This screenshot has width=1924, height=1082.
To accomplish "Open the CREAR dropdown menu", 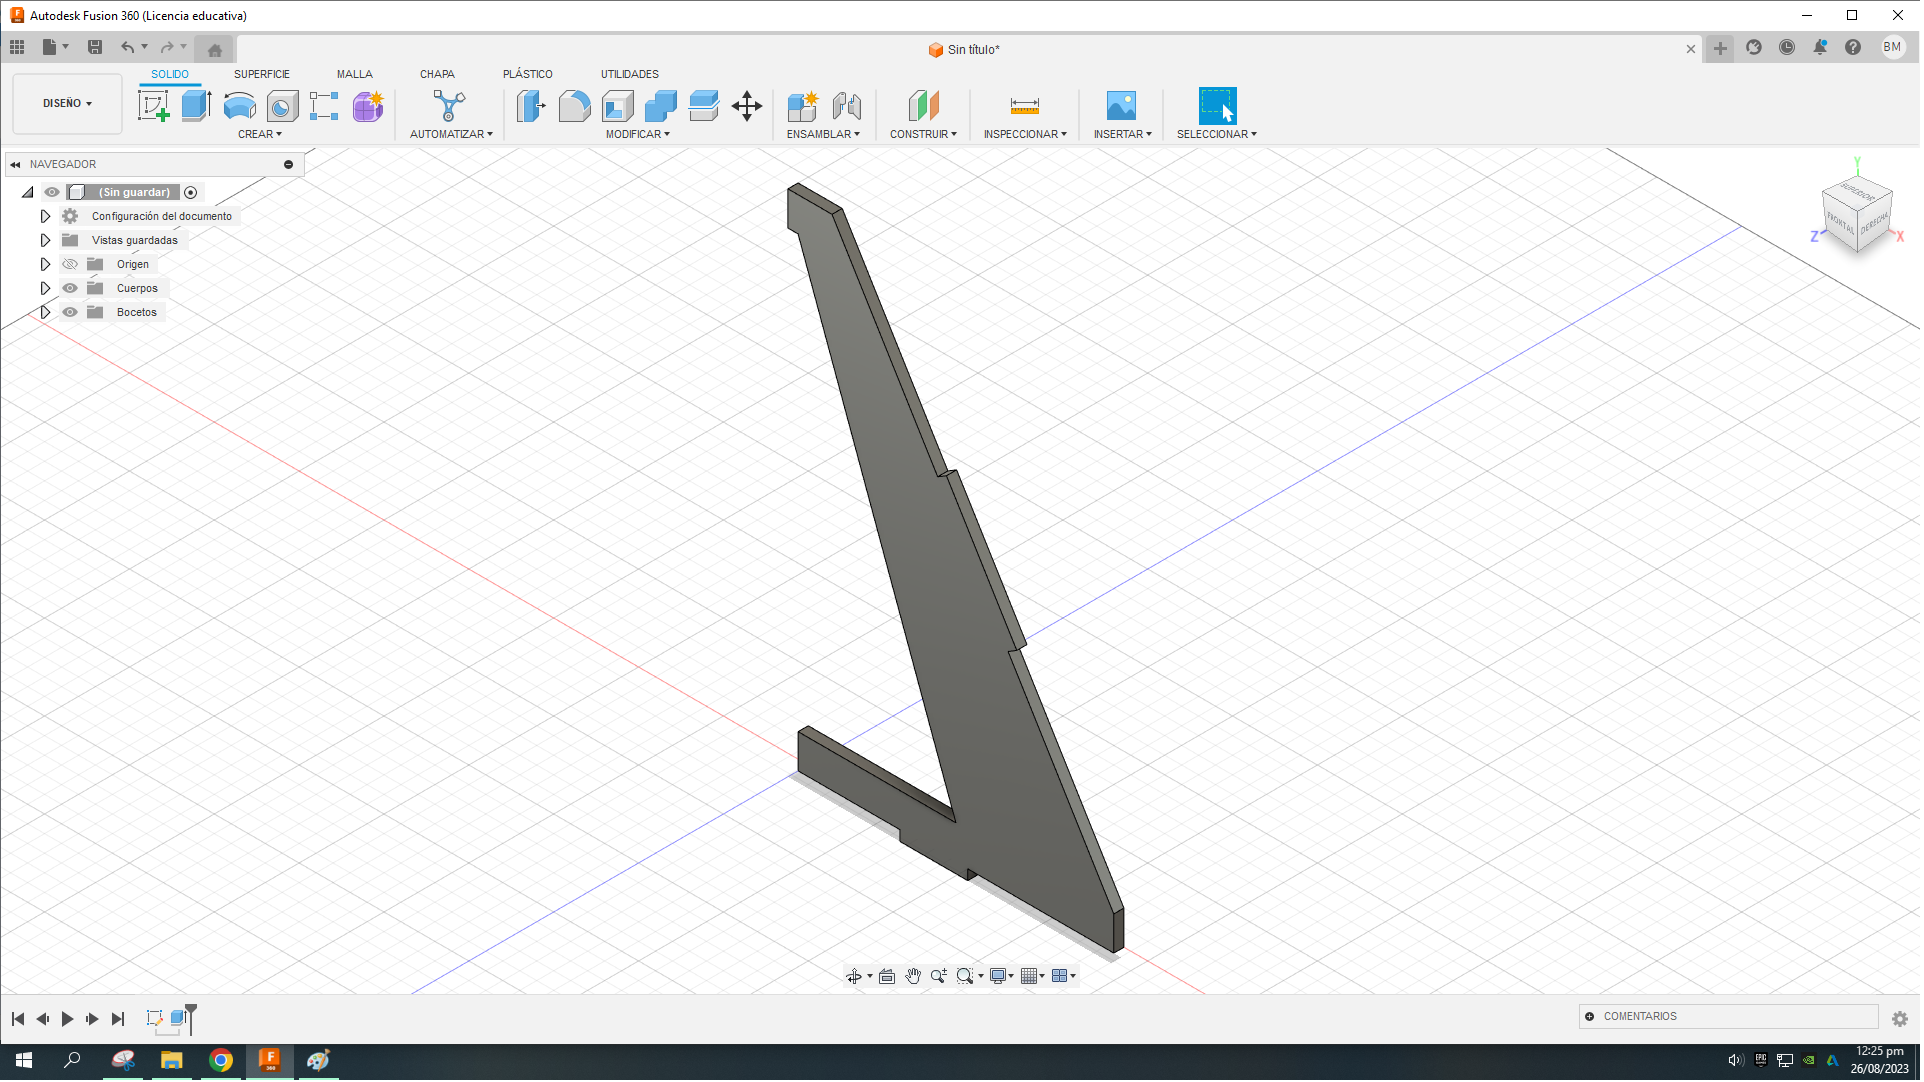I will [260, 133].
